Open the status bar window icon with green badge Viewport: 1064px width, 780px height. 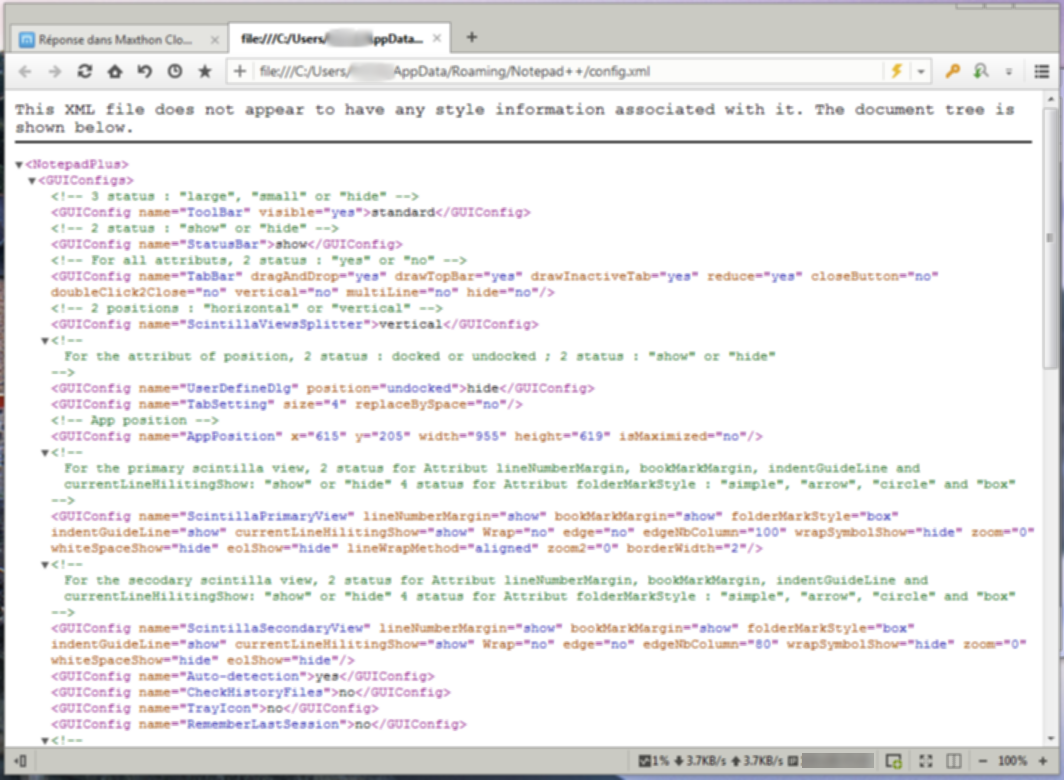[x=894, y=761]
